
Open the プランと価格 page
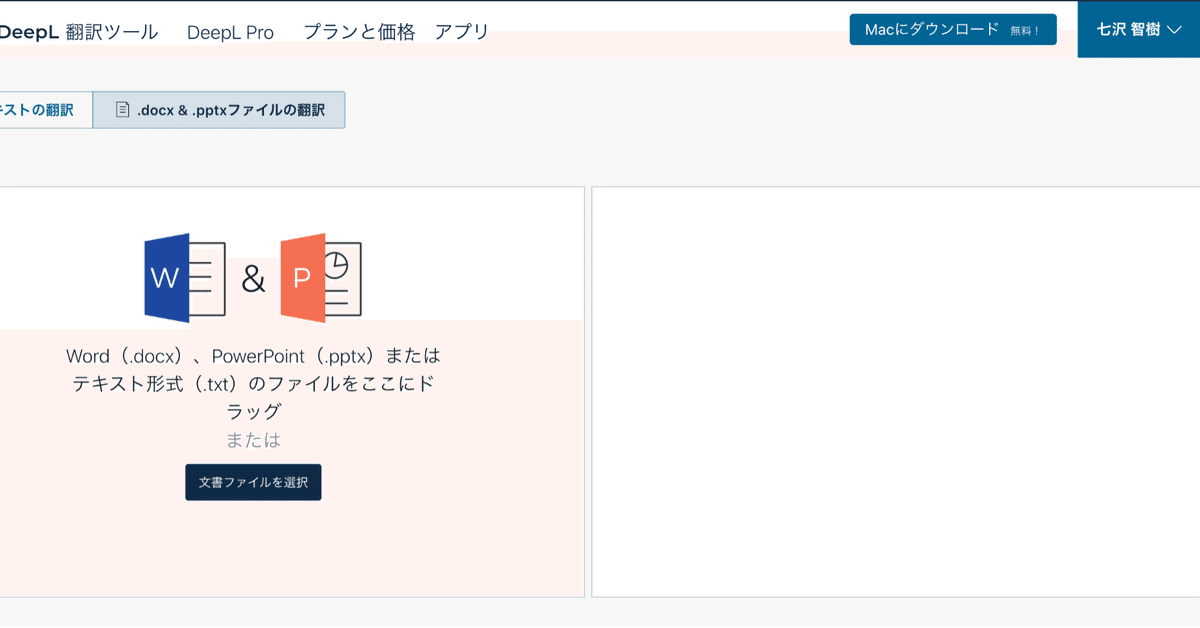click(x=359, y=32)
